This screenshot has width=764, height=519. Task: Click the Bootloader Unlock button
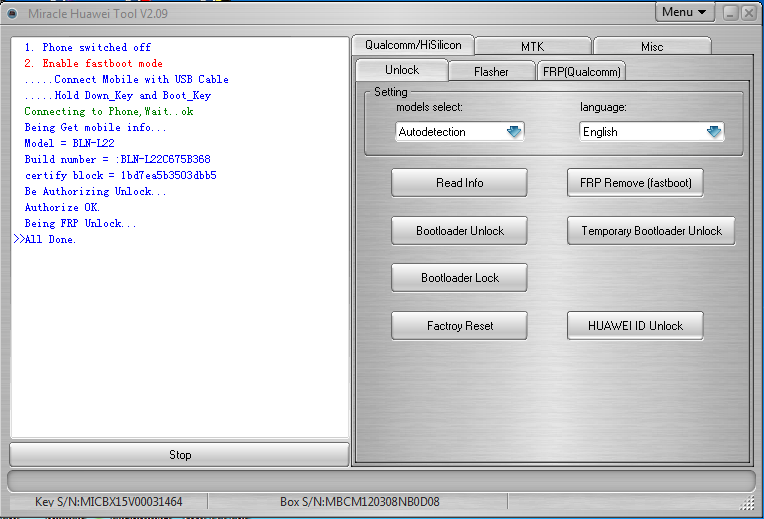point(459,231)
